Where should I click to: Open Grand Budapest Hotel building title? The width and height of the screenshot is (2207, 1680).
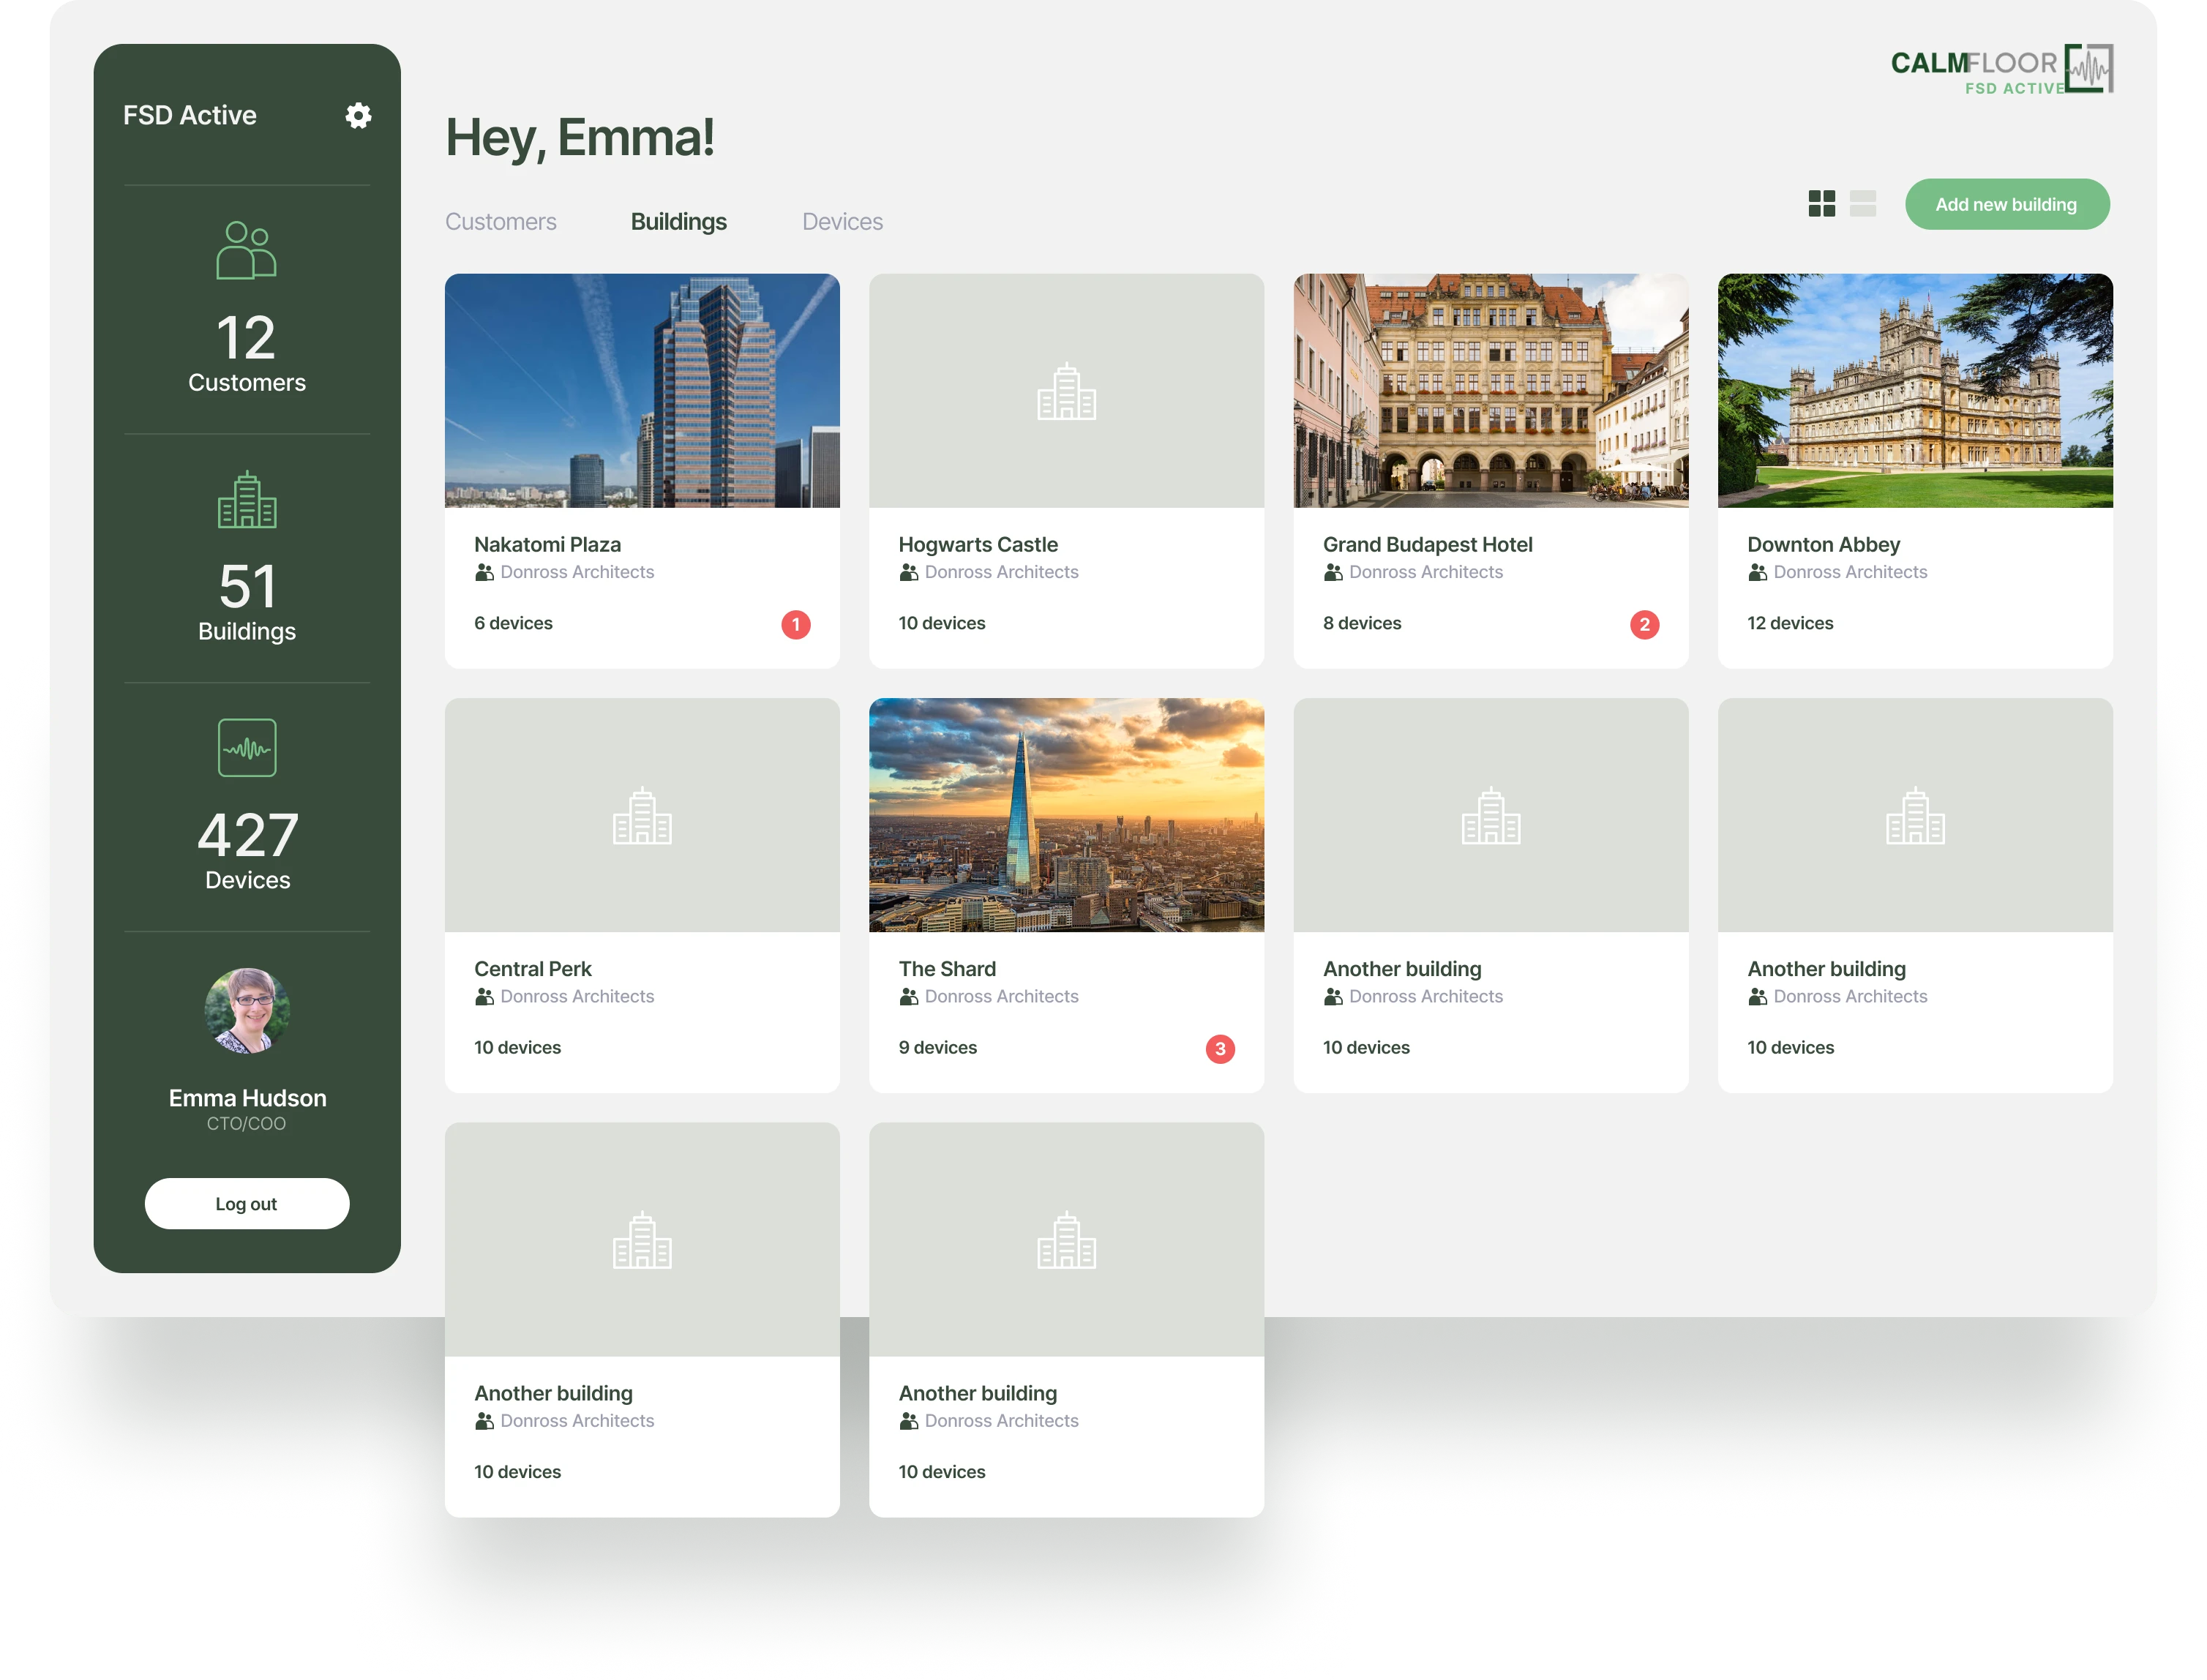click(1427, 544)
